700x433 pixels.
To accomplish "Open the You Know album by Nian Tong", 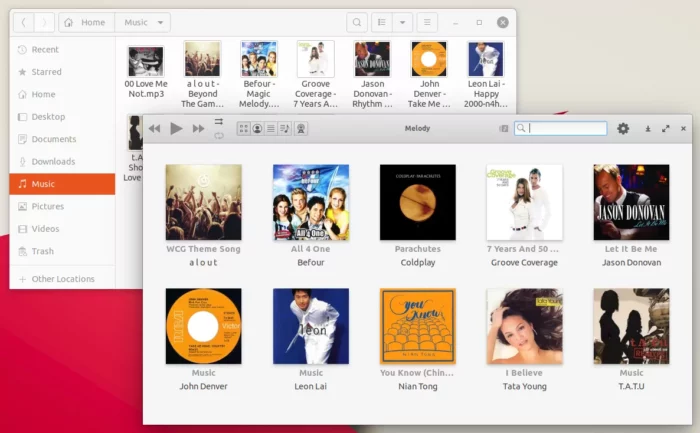I will [418, 326].
